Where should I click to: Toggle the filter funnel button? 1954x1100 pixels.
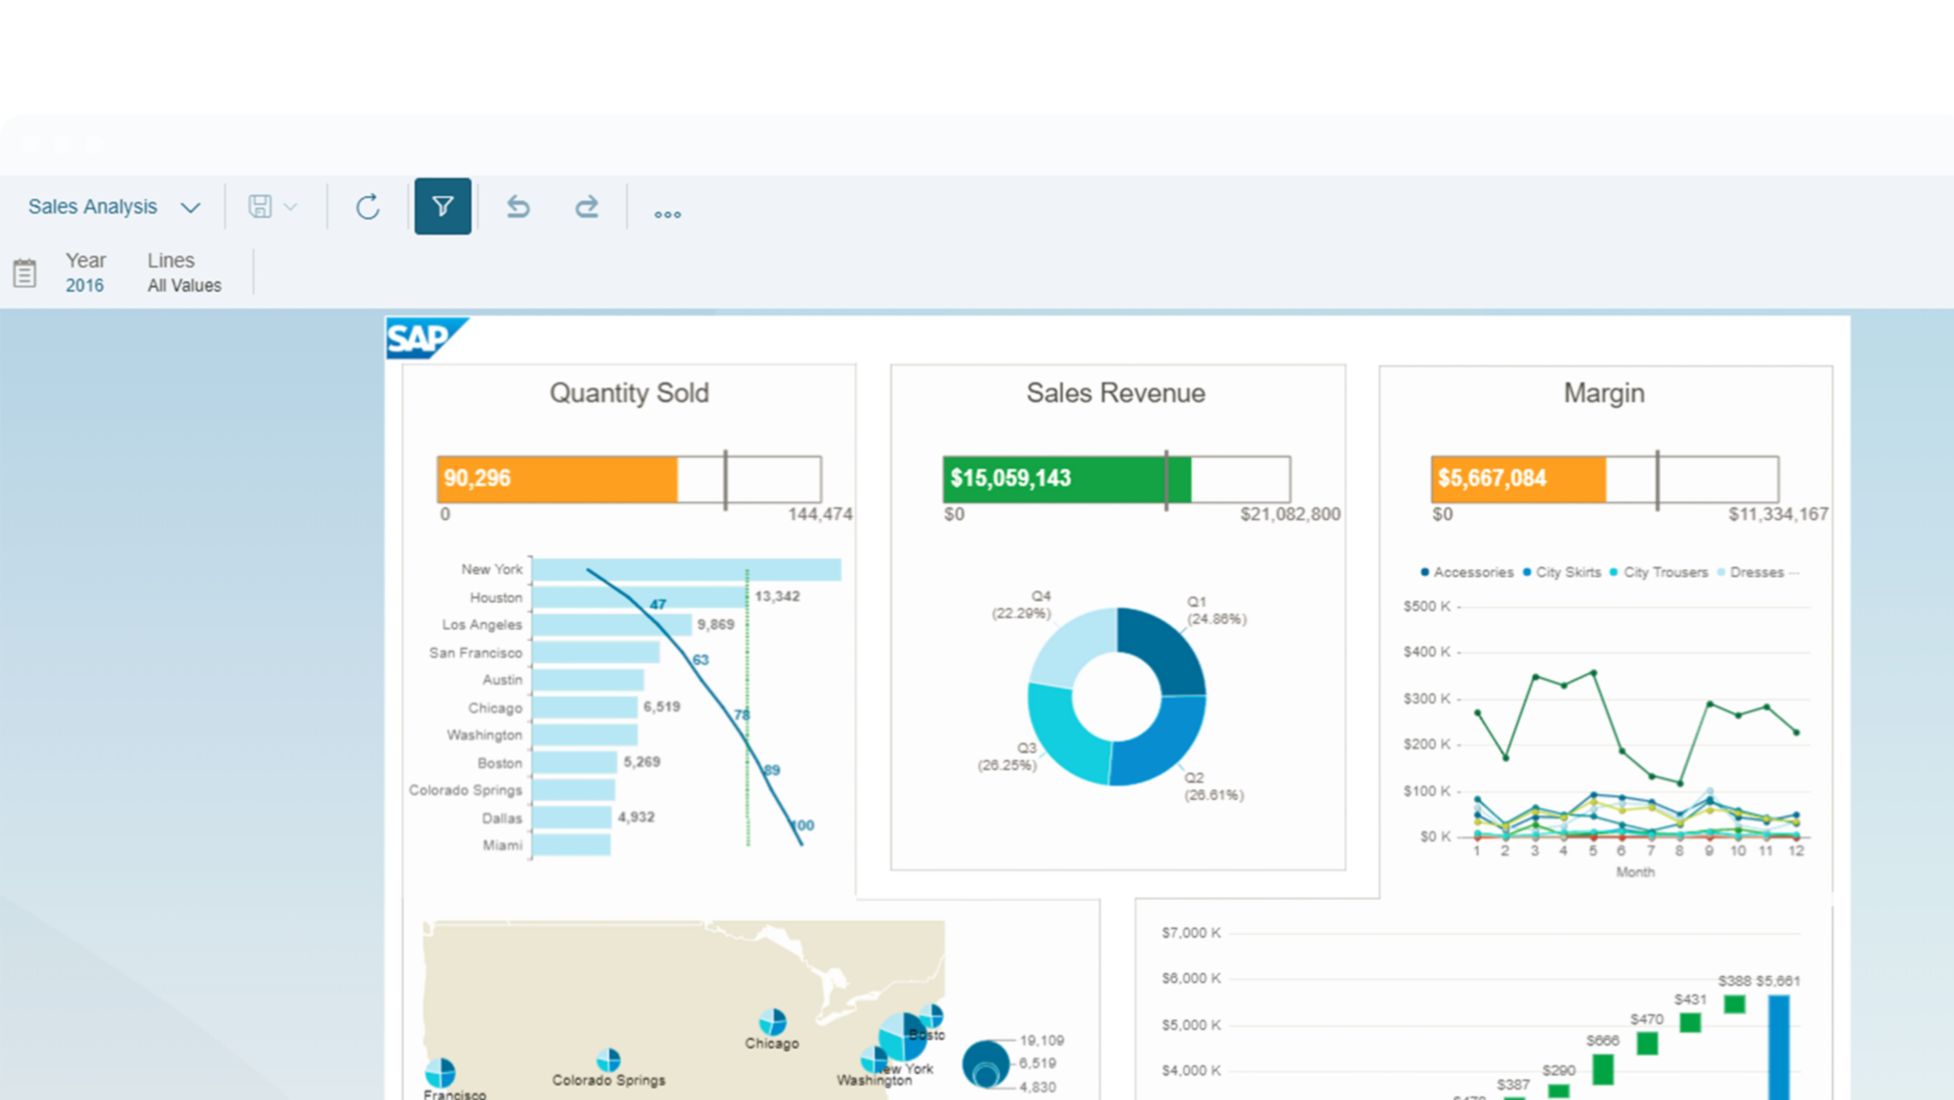pyautogui.click(x=442, y=207)
